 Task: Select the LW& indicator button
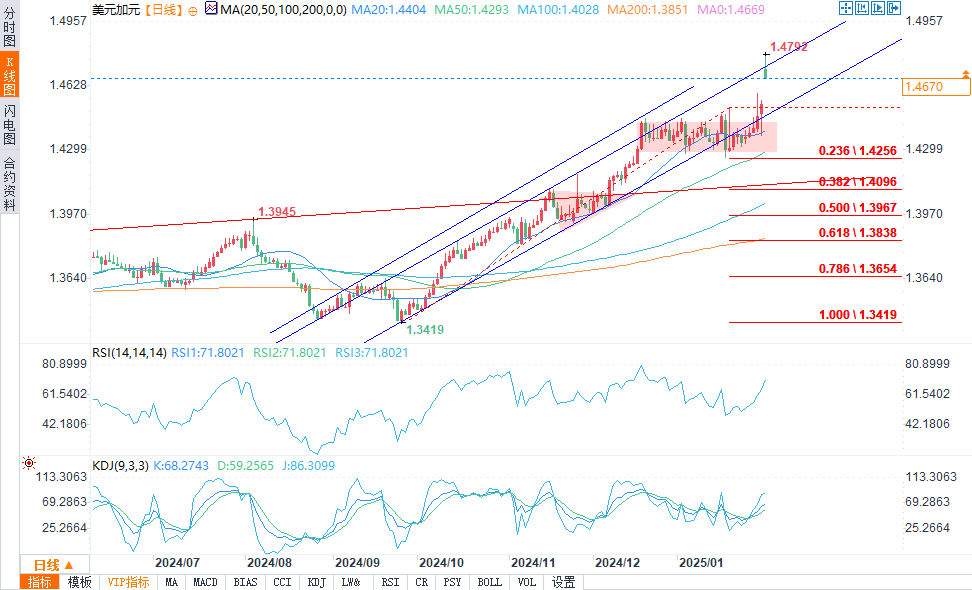(351, 582)
